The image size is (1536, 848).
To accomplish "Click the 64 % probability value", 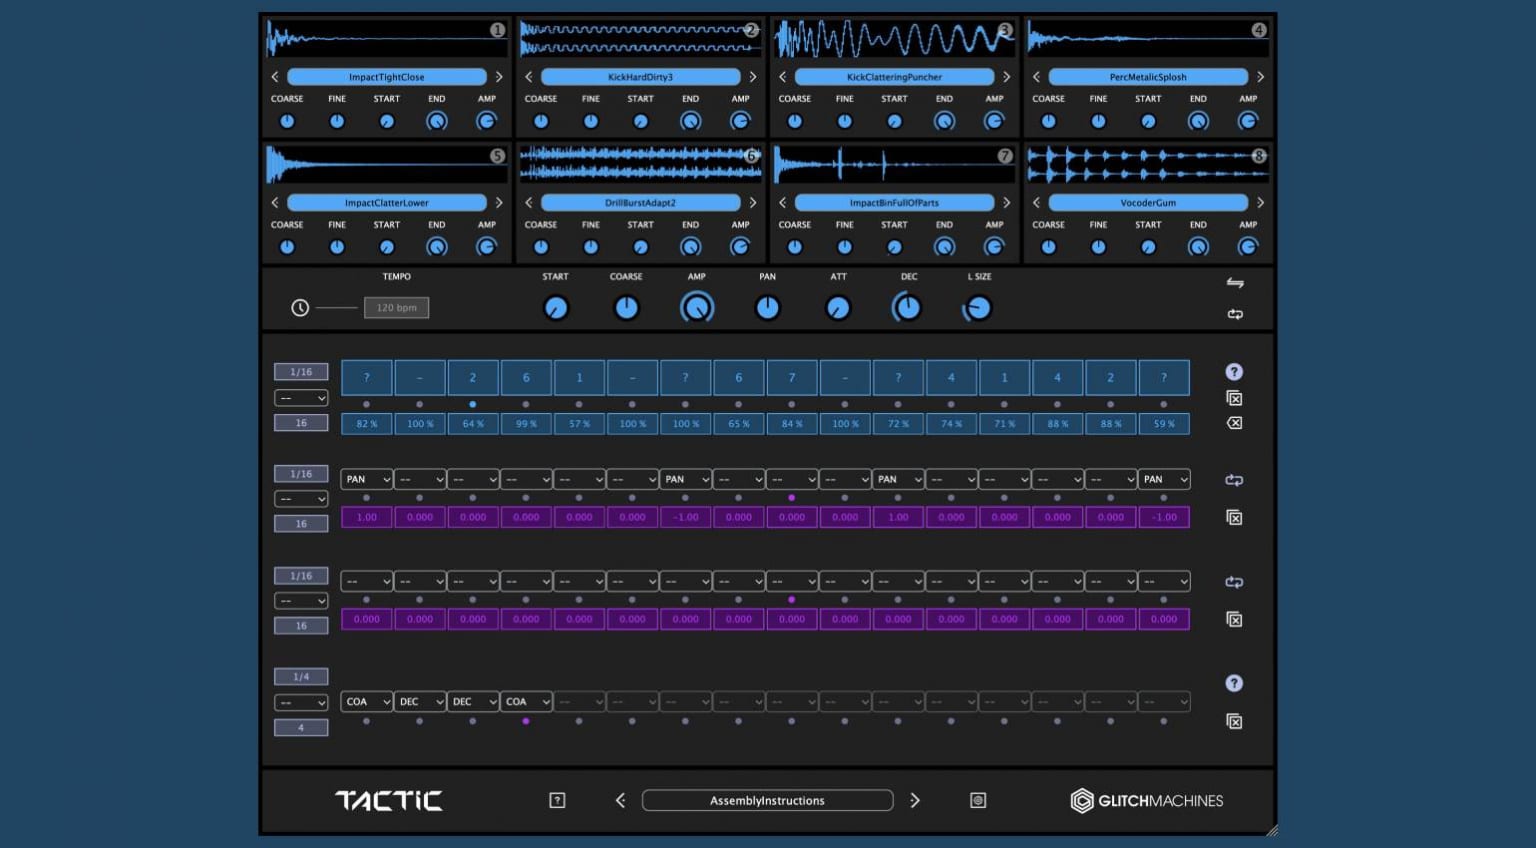I will click(473, 424).
